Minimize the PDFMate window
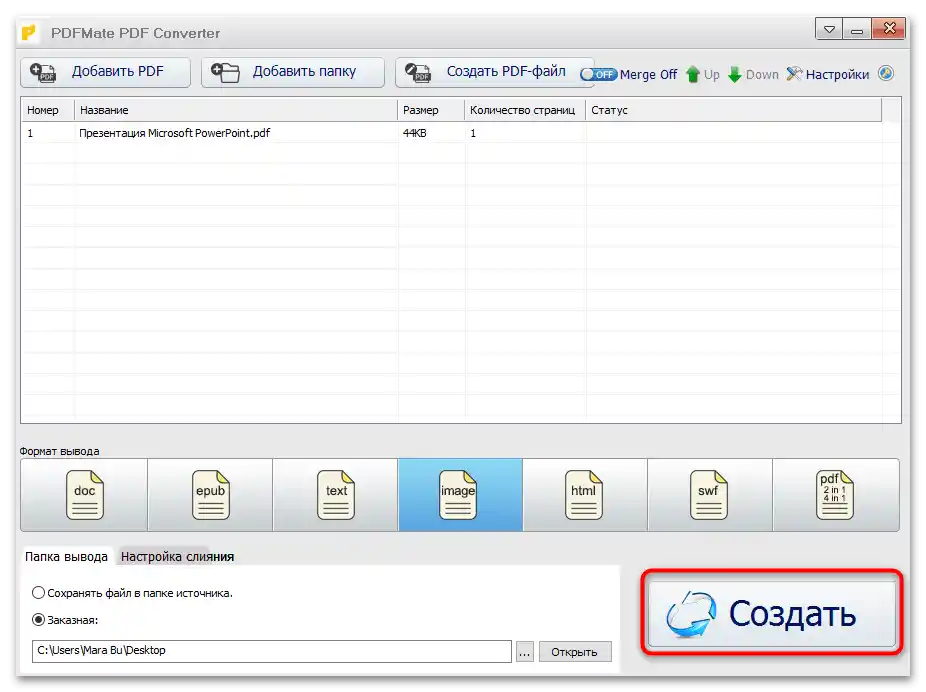 (857, 29)
